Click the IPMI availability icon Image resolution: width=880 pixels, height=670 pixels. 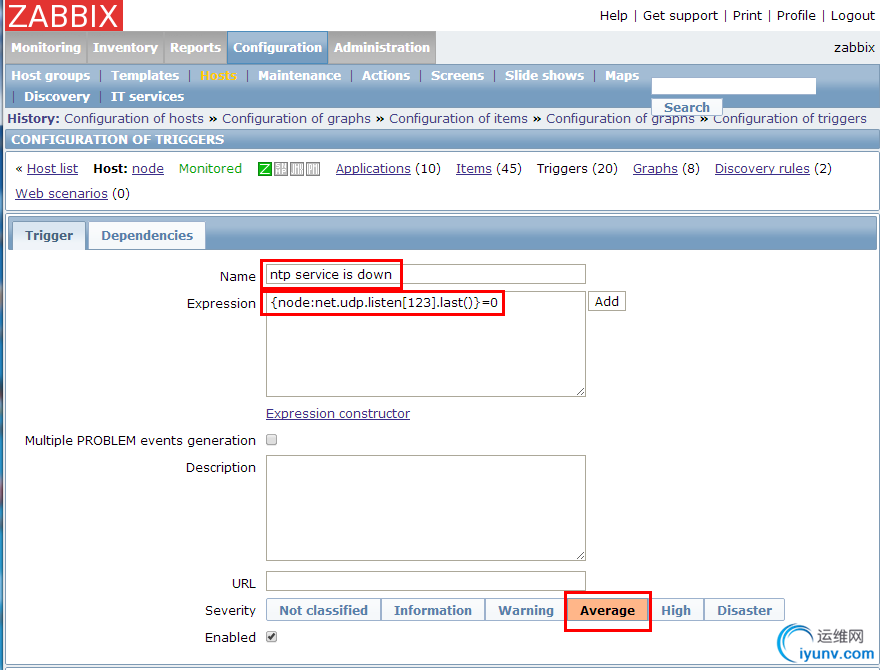(x=313, y=169)
